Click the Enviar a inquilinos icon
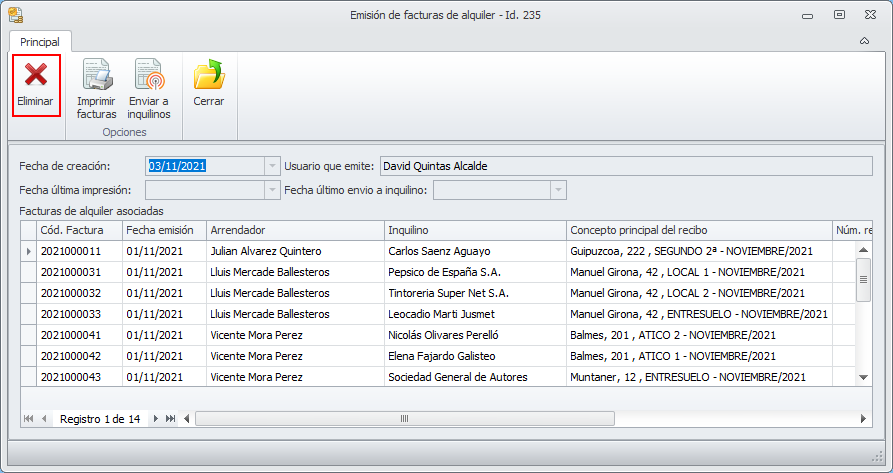This screenshot has width=893, height=473. 149,76
